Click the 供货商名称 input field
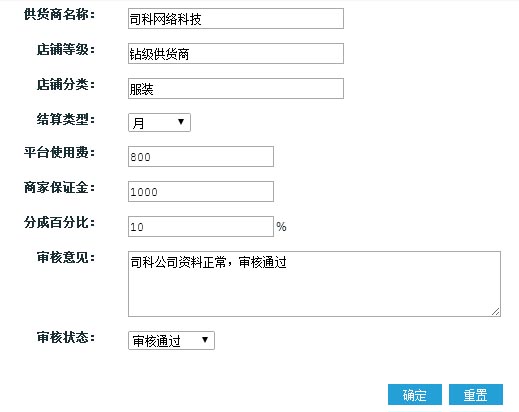 coord(236,19)
